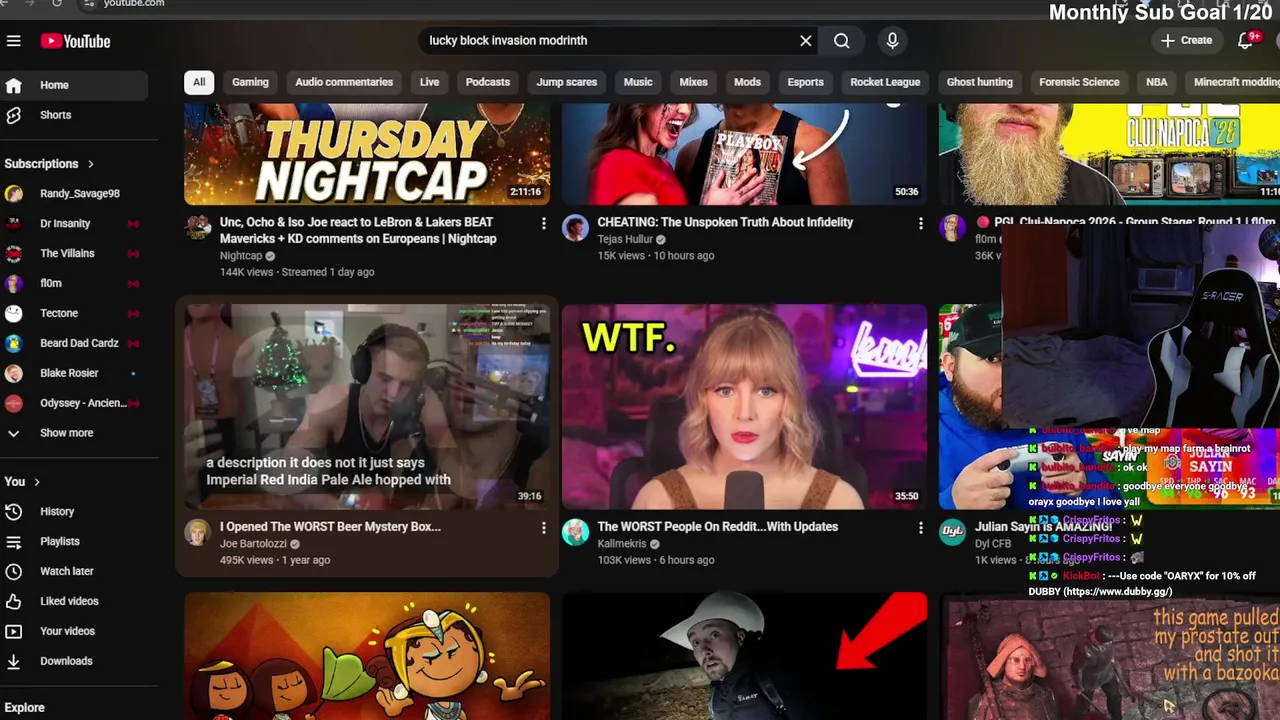Viewport: 1280px width, 720px height.
Task: Select the Mods filter chip
Action: (748, 82)
